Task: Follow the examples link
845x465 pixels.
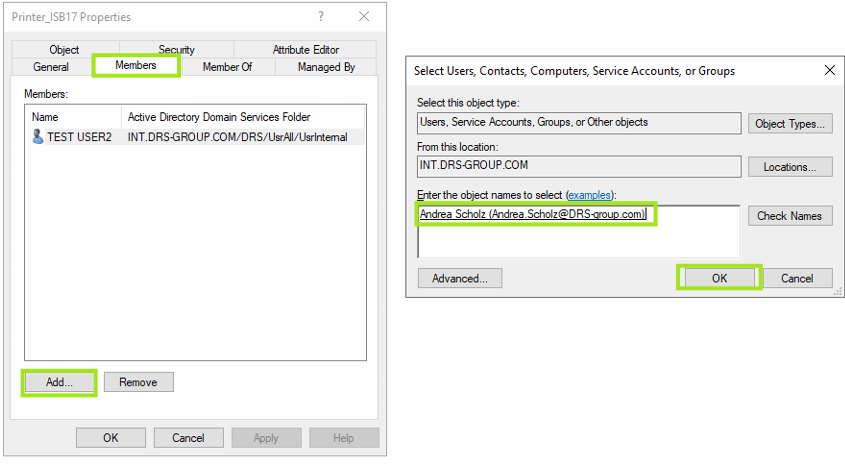Action: point(588,194)
